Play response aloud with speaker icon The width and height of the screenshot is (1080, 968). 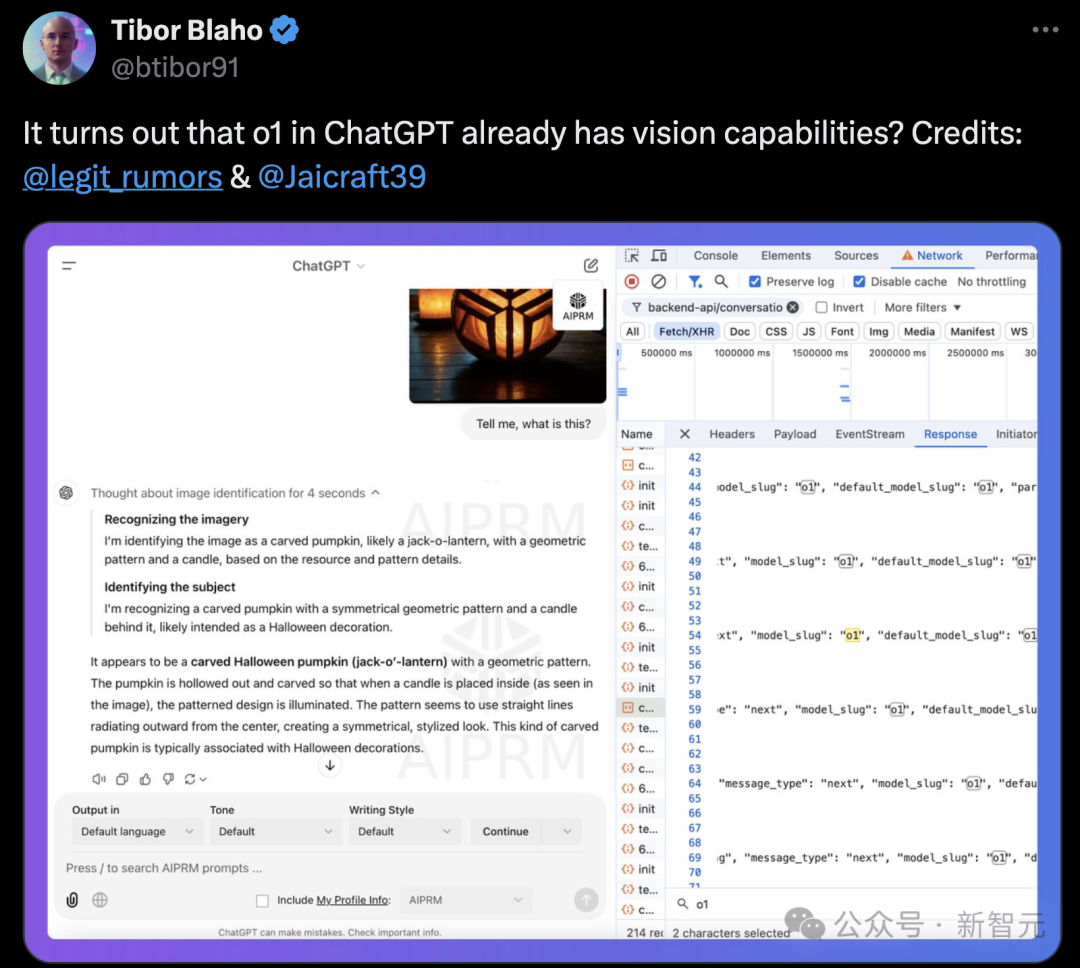(x=99, y=779)
